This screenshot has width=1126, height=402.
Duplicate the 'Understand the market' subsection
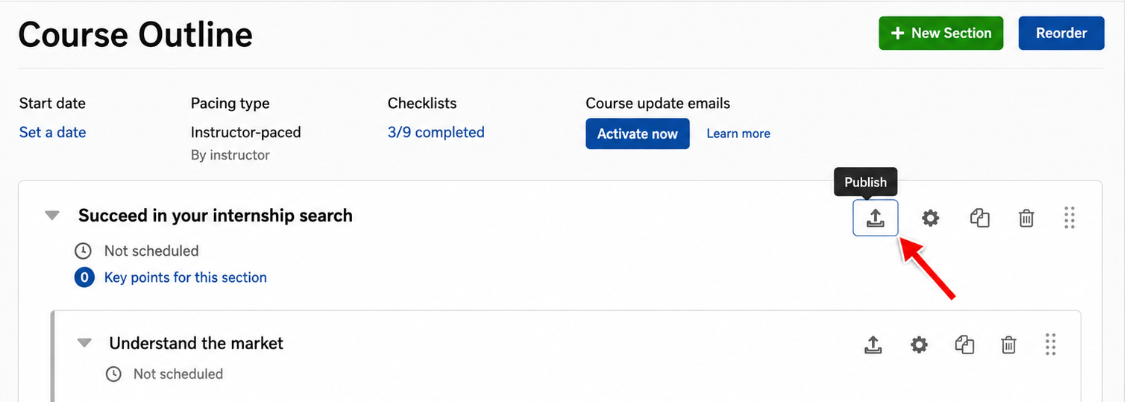(x=964, y=345)
